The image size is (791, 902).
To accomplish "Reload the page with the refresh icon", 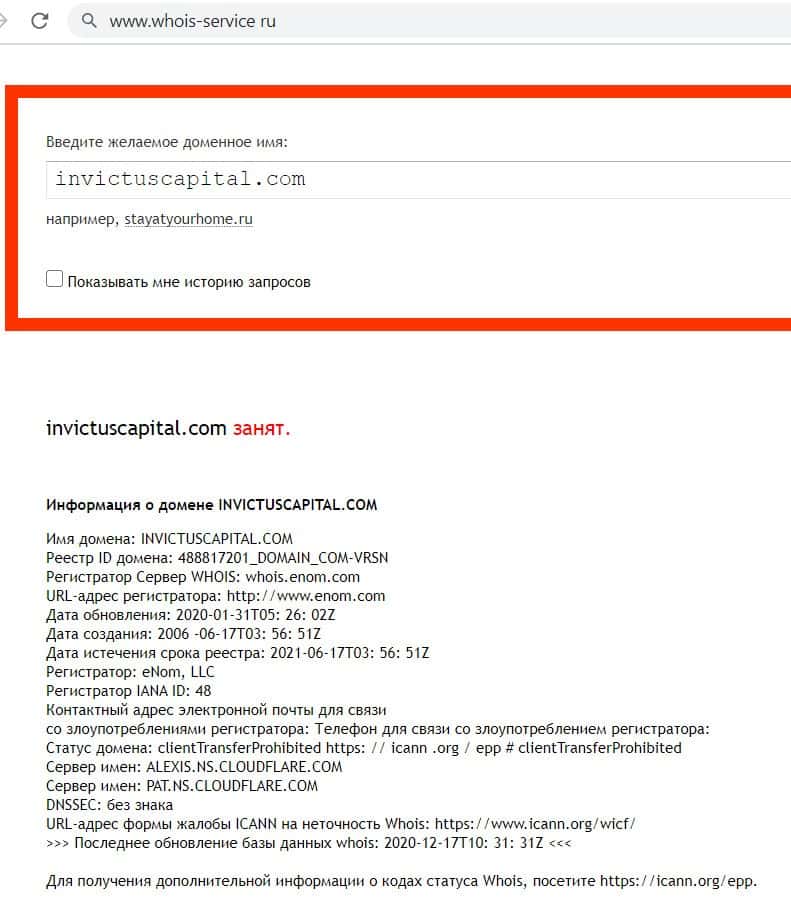I will (40, 21).
